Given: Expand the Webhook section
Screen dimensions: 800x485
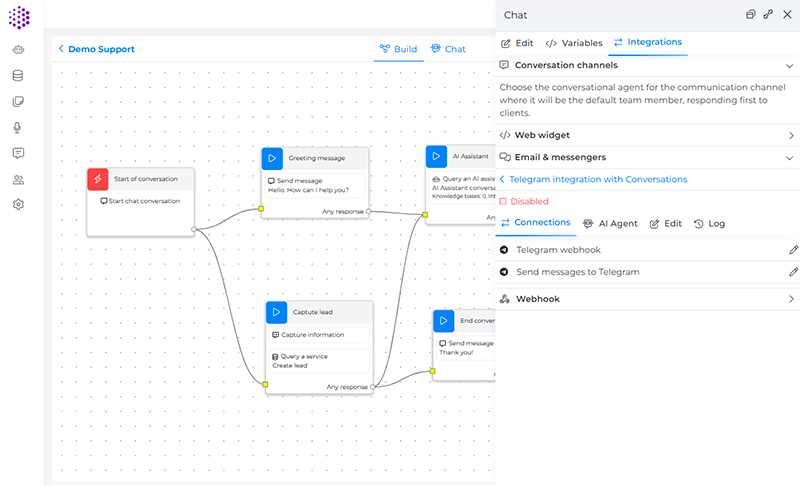Looking at the screenshot, I should click(x=789, y=298).
